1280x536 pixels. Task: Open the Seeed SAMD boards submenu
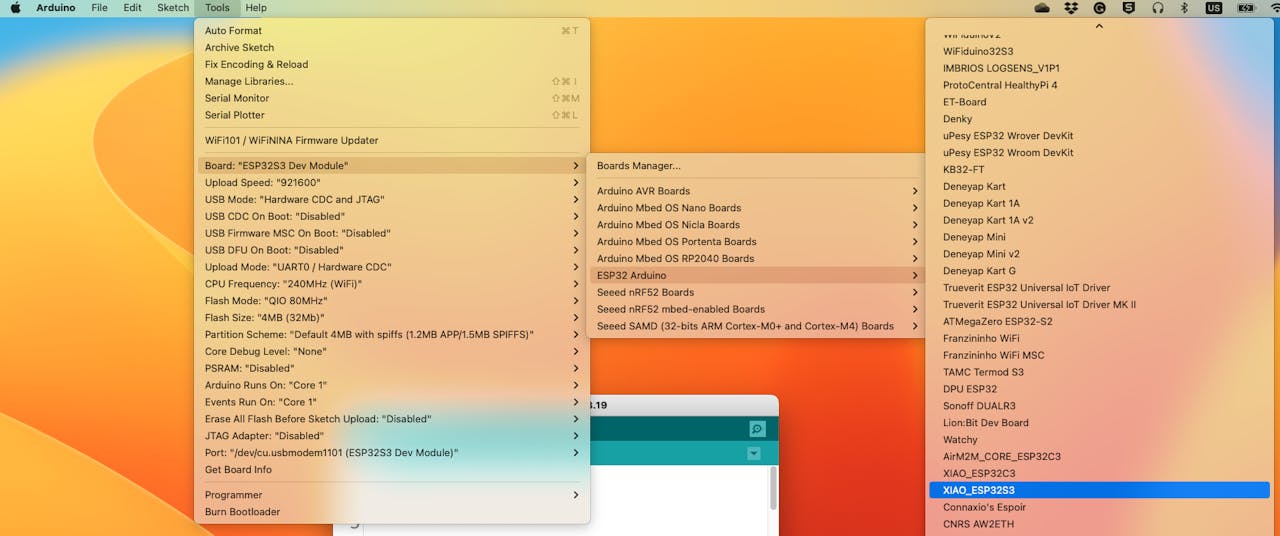pos(757,326)
